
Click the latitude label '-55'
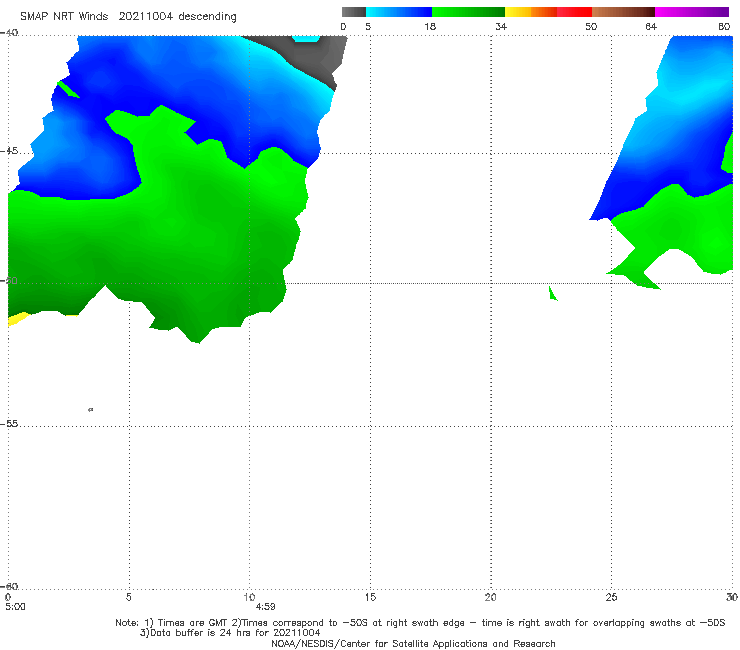(9, 424)
